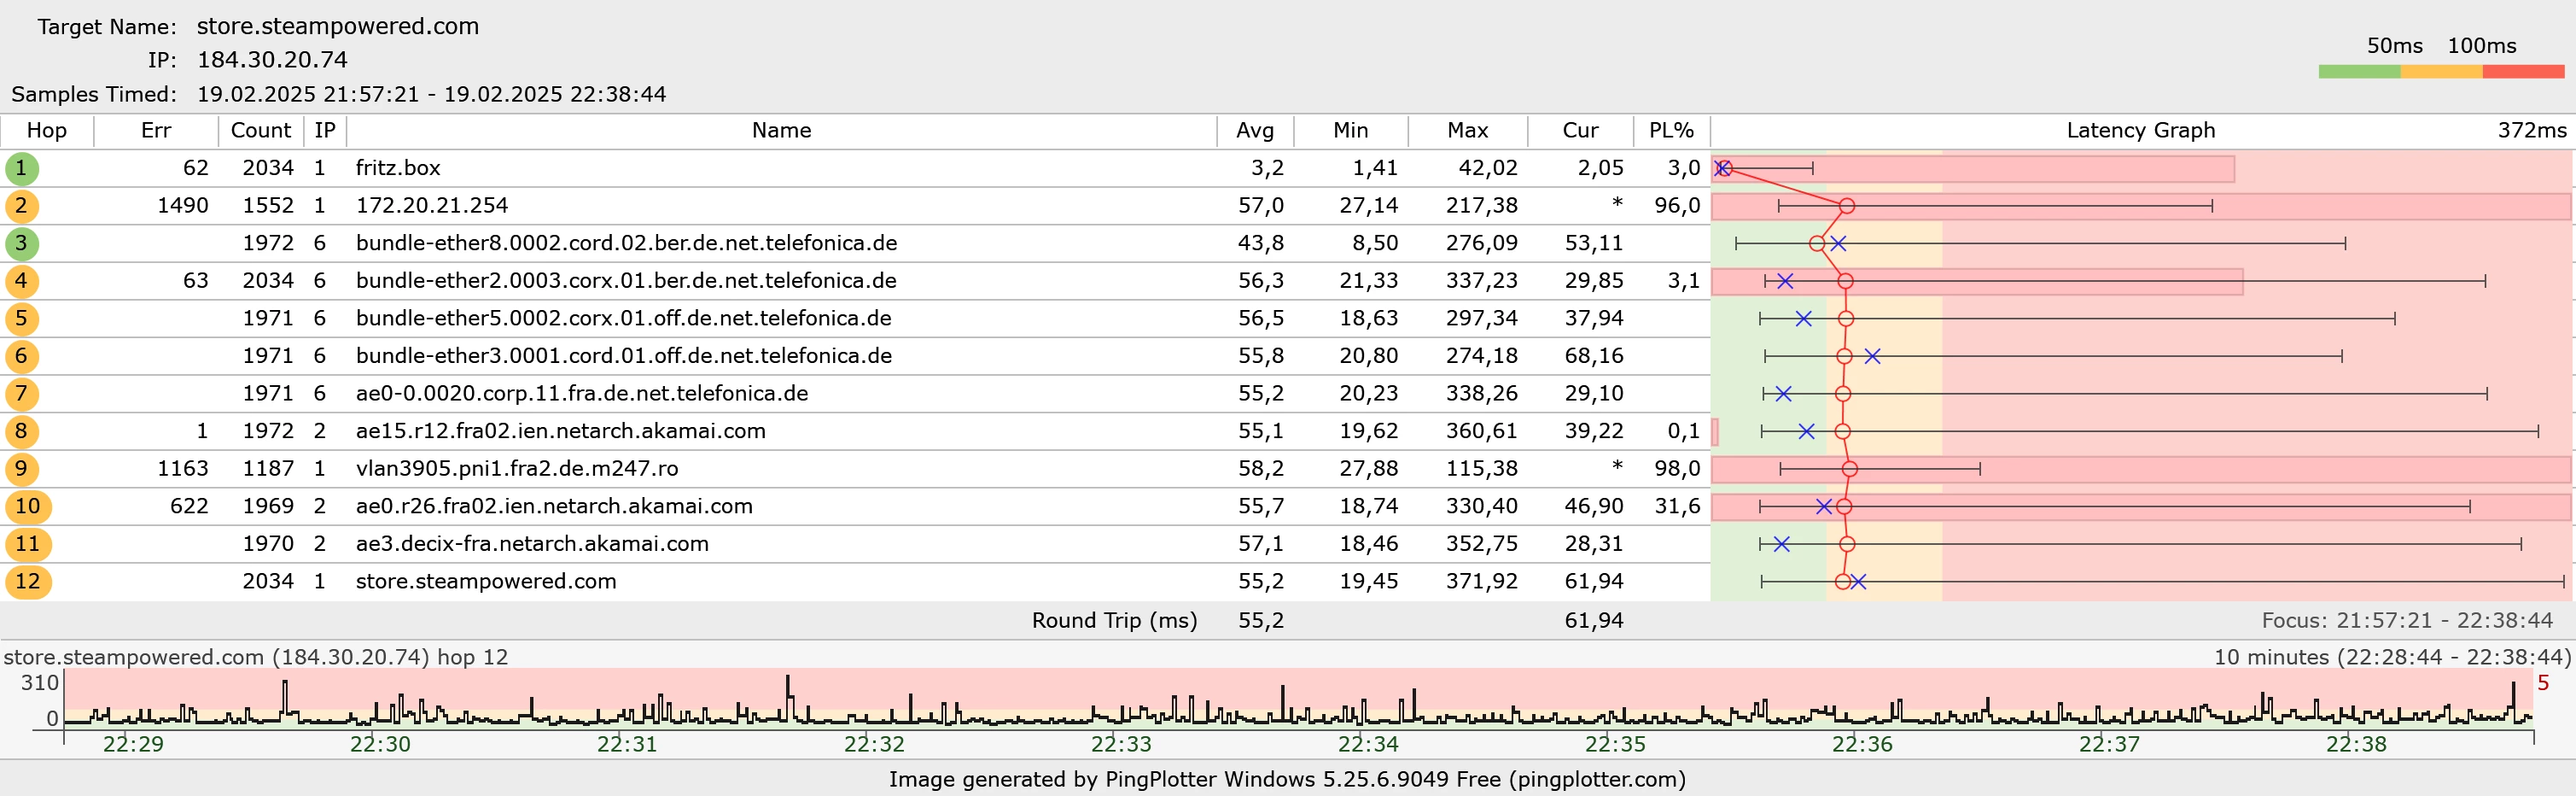Click the hop 12 timeline graph title
Viewport: 2576px width, 796px height.
click(256, 657)
